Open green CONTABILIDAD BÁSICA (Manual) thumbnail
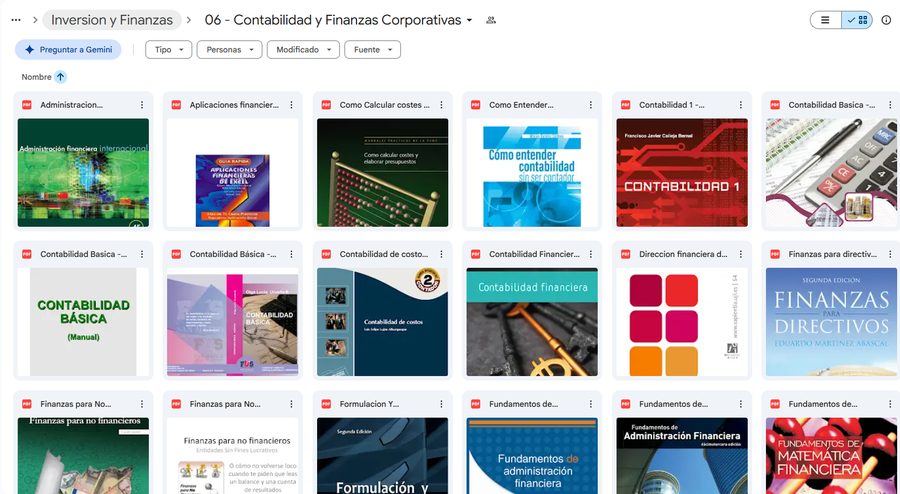 click(x=83, y=322)
